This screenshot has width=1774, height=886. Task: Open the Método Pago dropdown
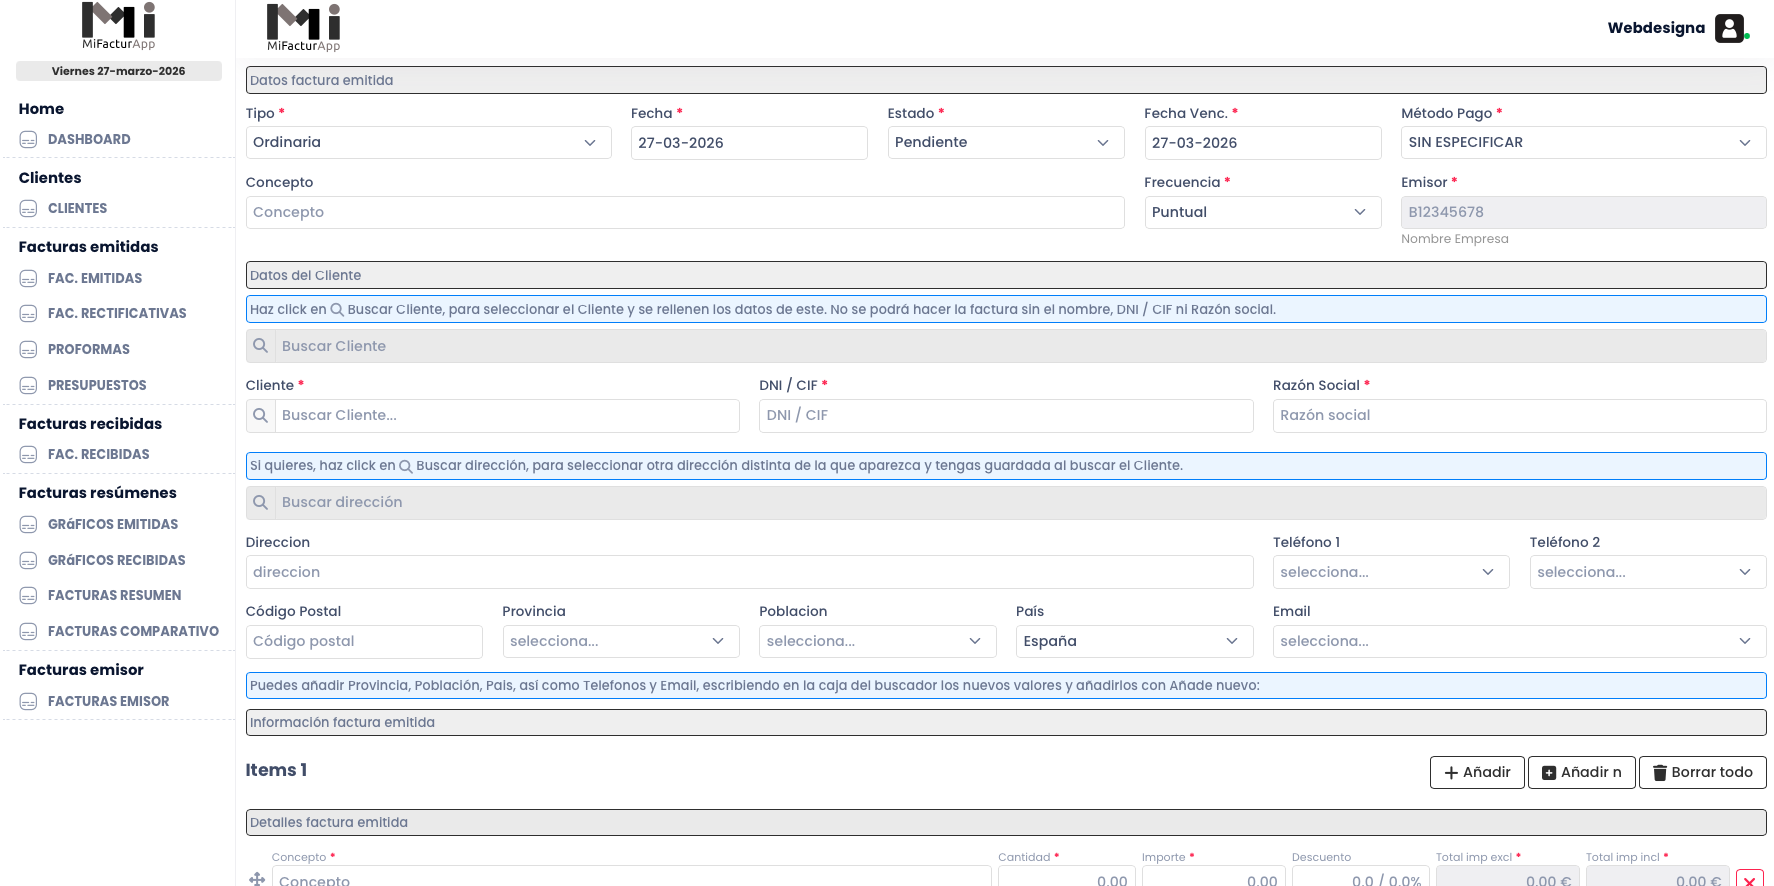pos(1582,143)
